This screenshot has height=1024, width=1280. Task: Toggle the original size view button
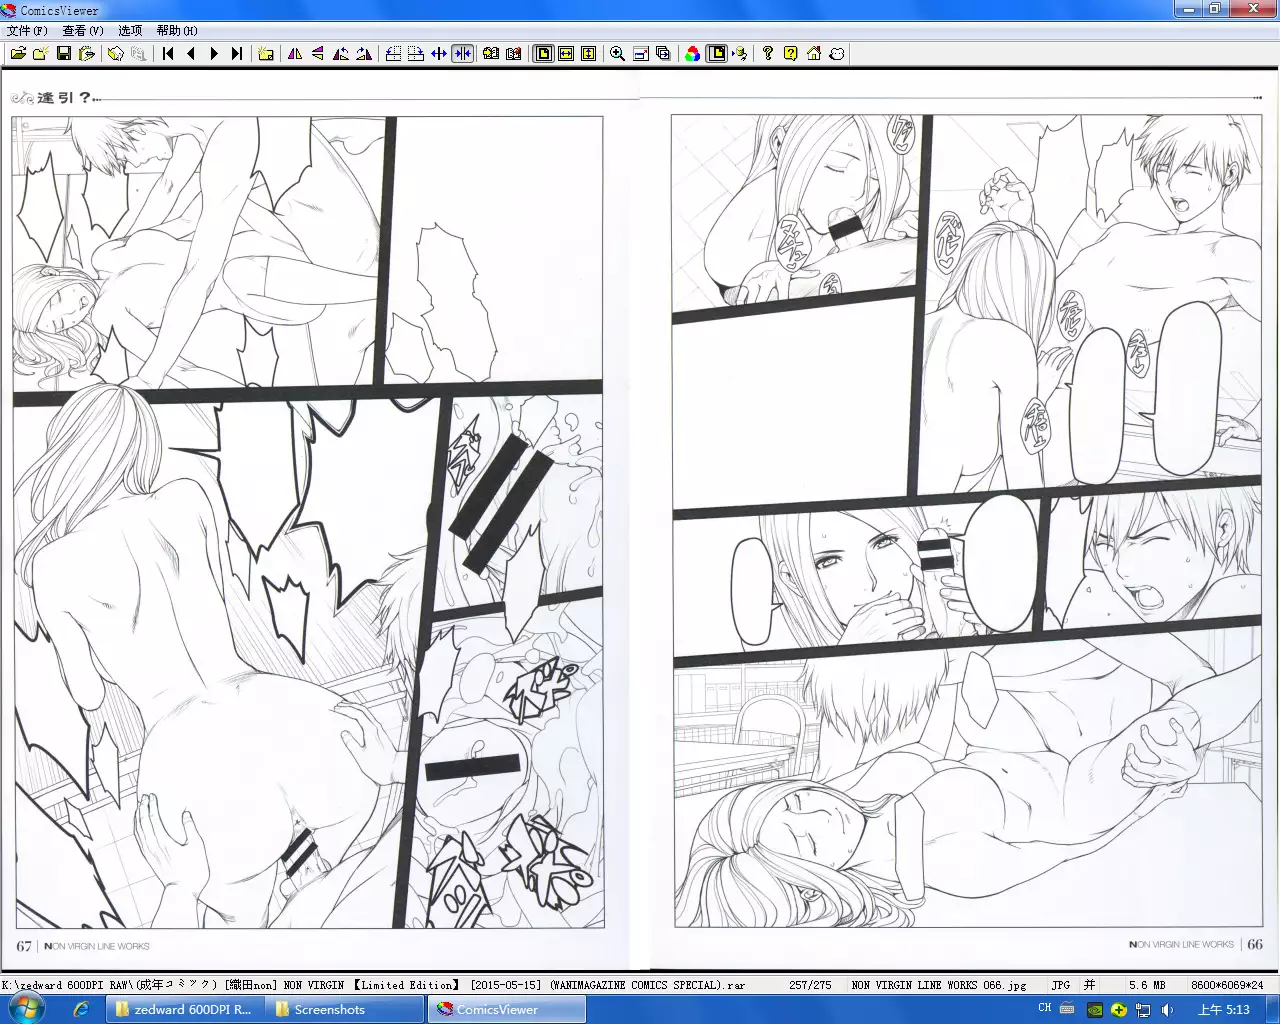pyautogui.click(x=543, y=54)
